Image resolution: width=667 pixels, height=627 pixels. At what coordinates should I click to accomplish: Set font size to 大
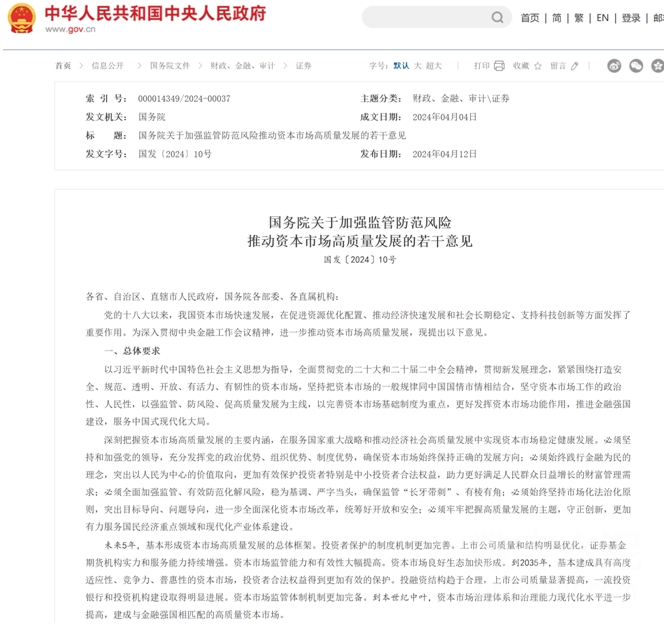[418, 66]
